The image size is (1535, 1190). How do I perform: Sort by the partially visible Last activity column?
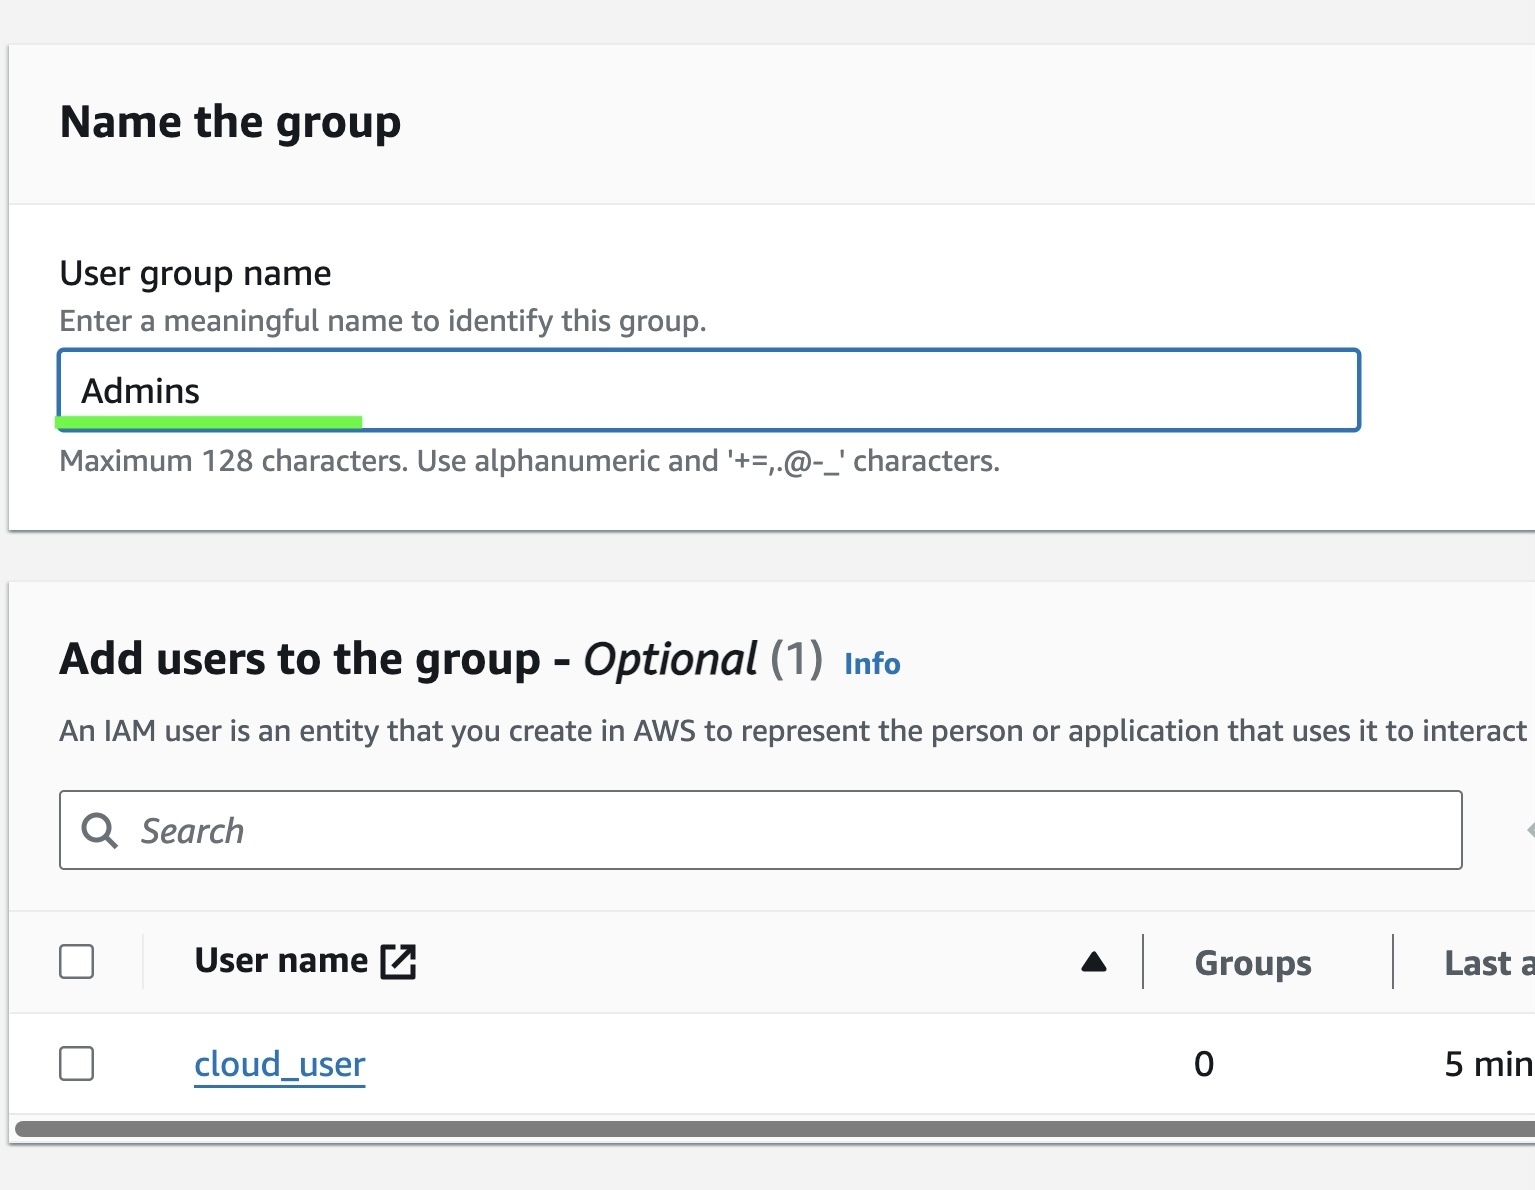pos(1488,963)
